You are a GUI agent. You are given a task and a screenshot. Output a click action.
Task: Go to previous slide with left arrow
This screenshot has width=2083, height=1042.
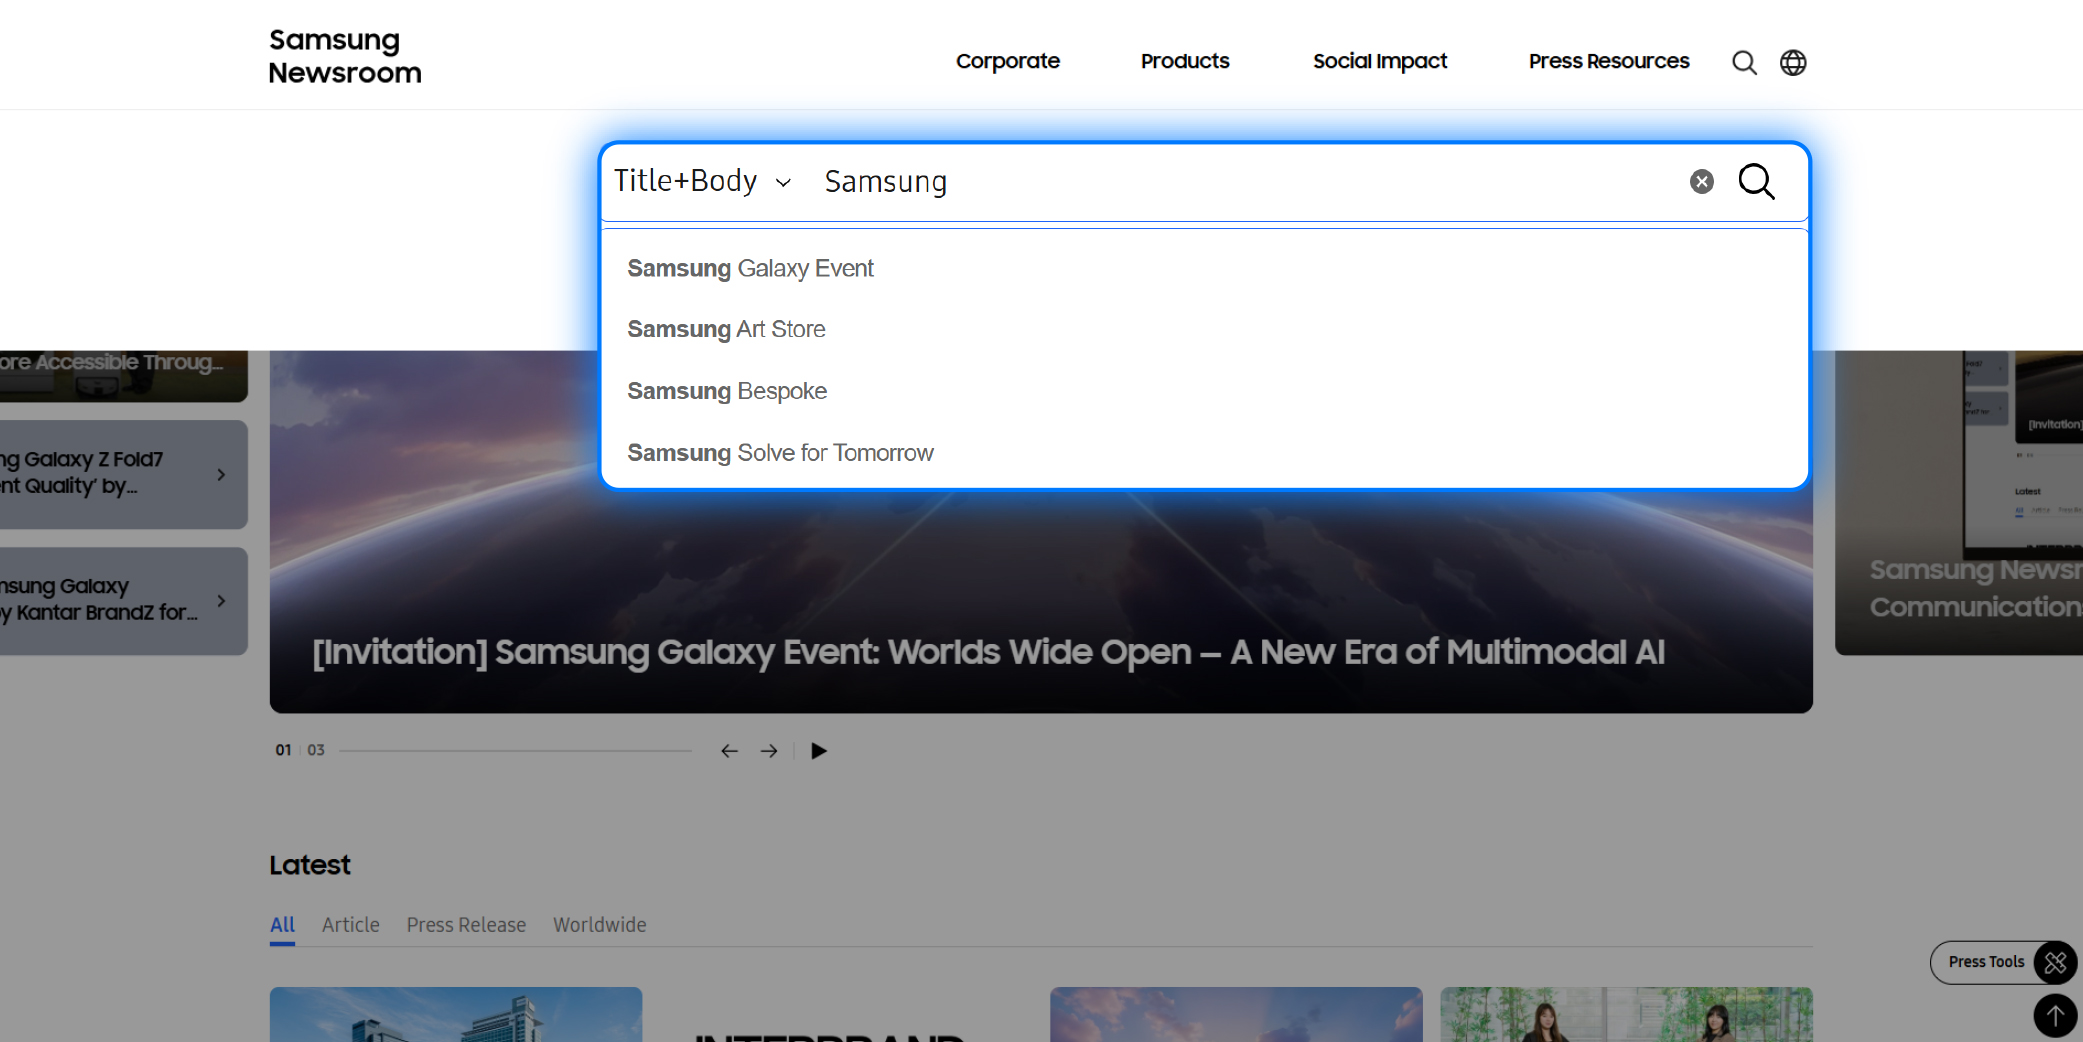pos(729,750)
